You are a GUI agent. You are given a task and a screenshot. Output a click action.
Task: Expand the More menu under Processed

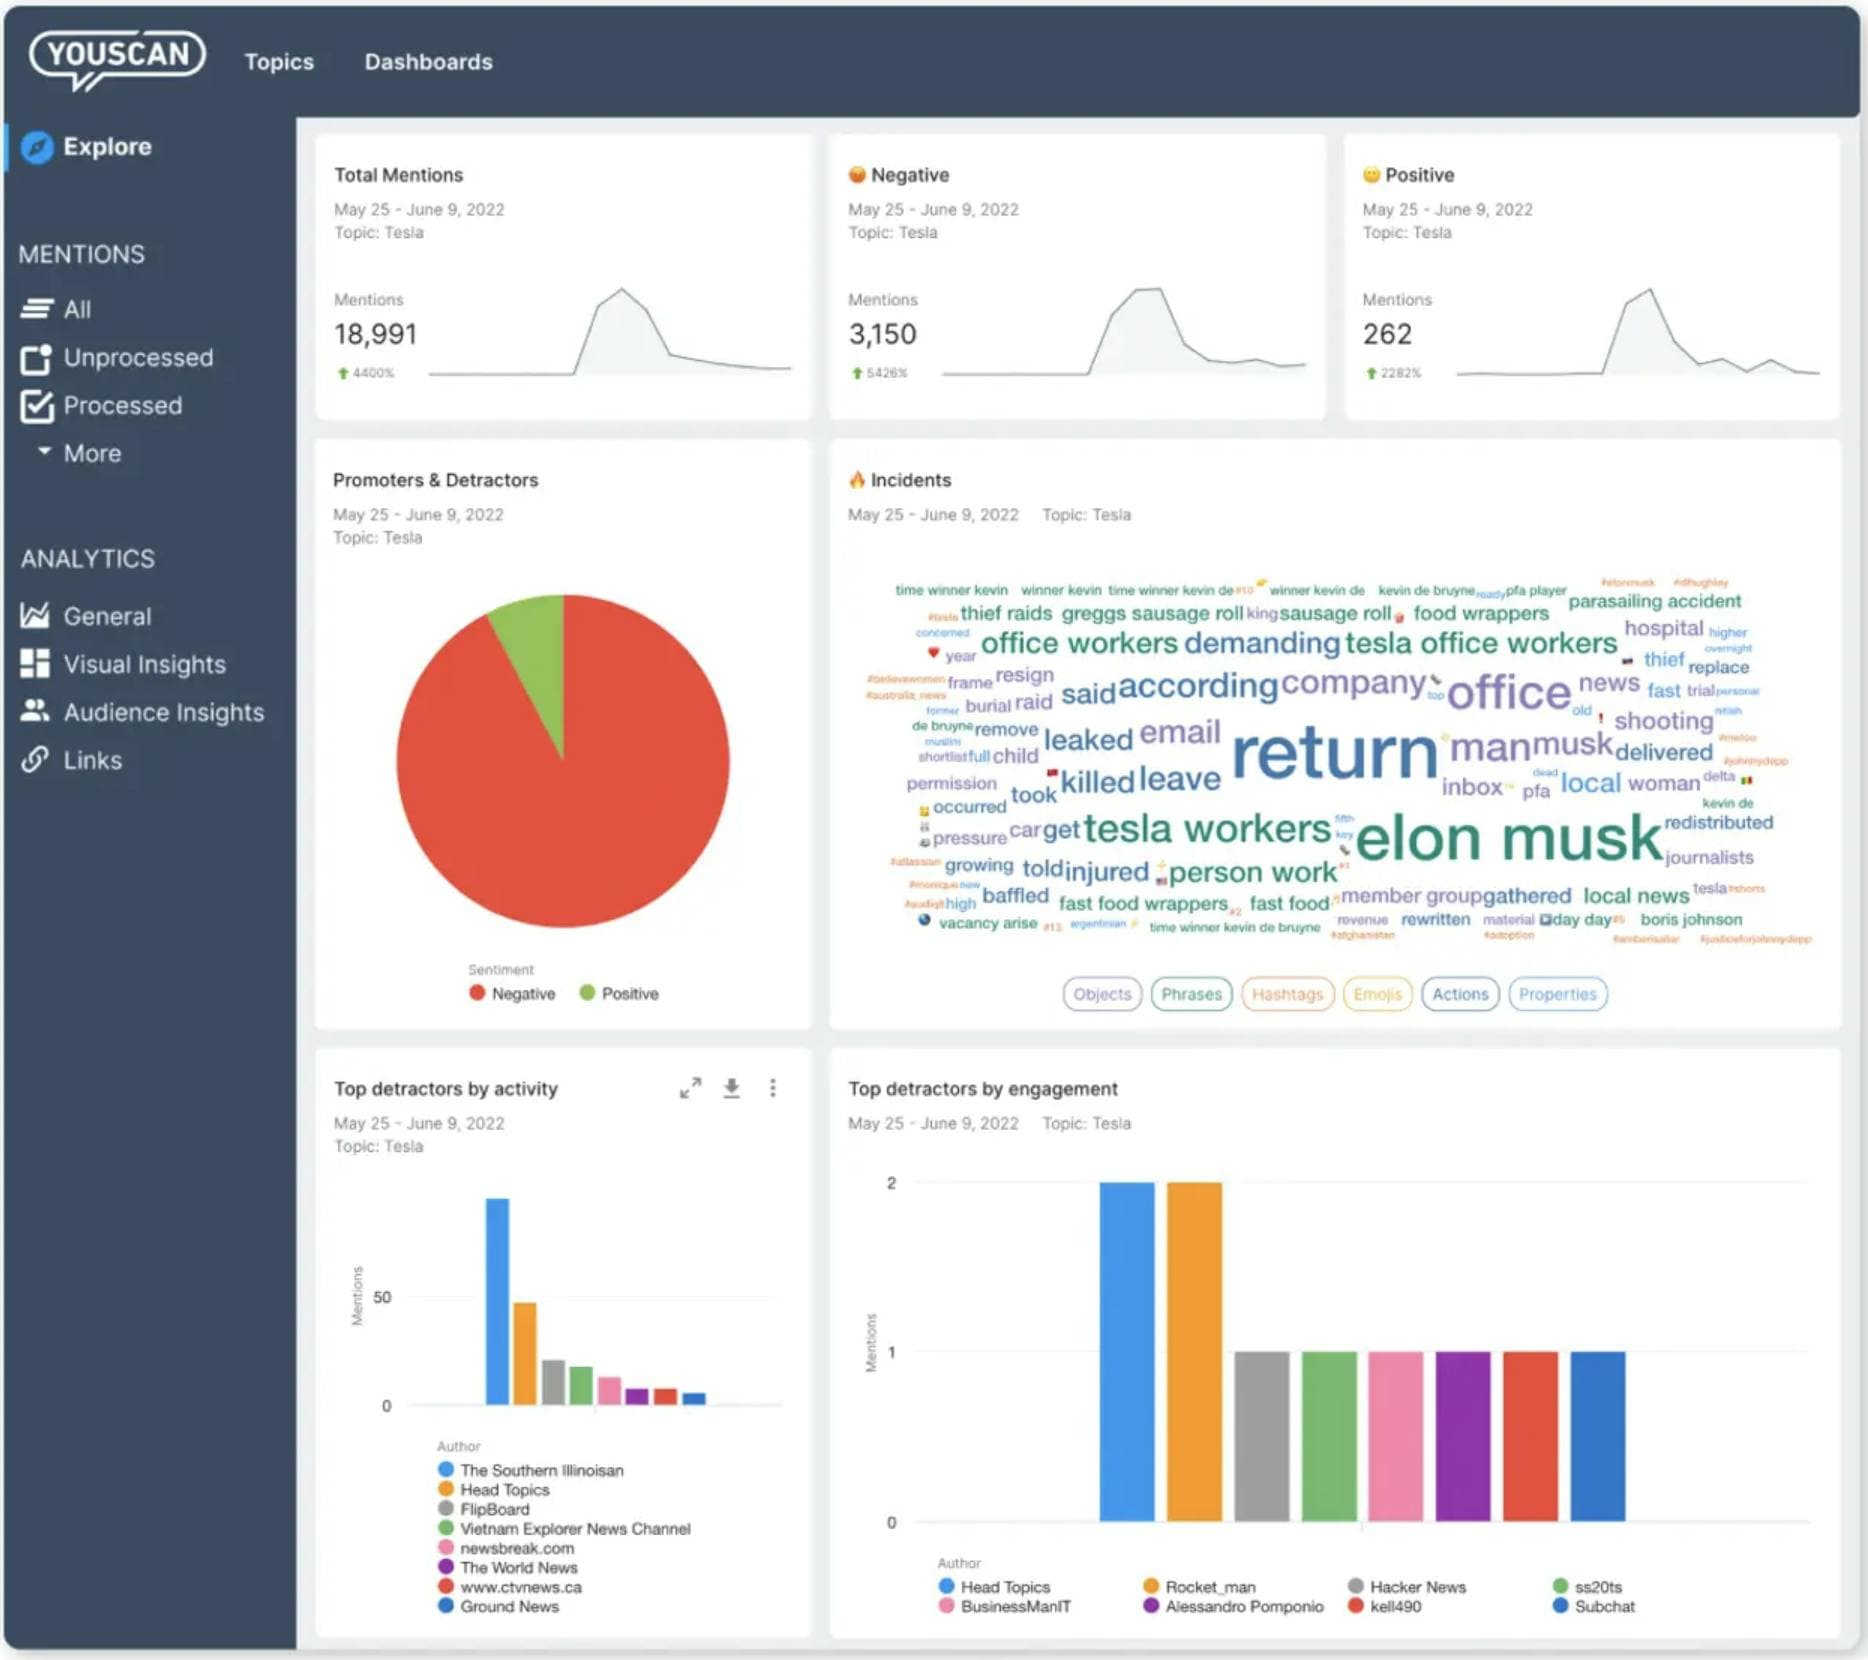tap(44, 452)
